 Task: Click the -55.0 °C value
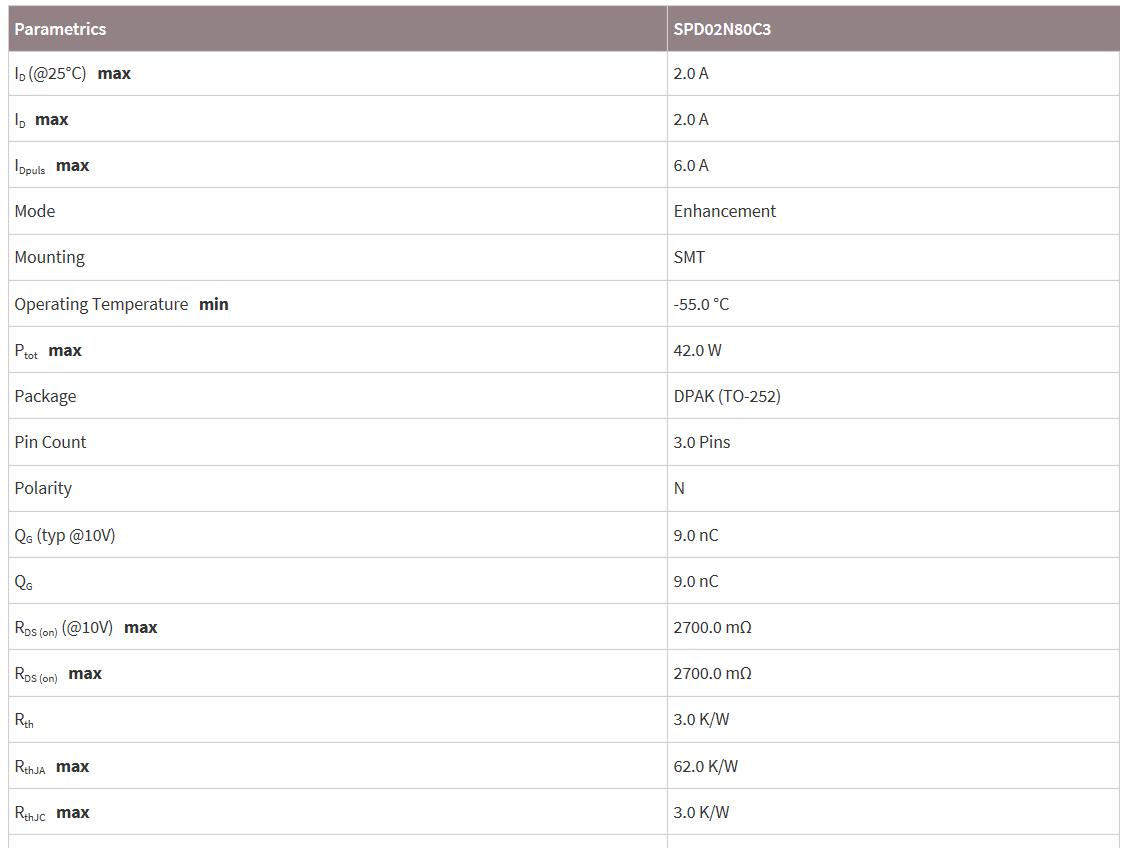701,304
